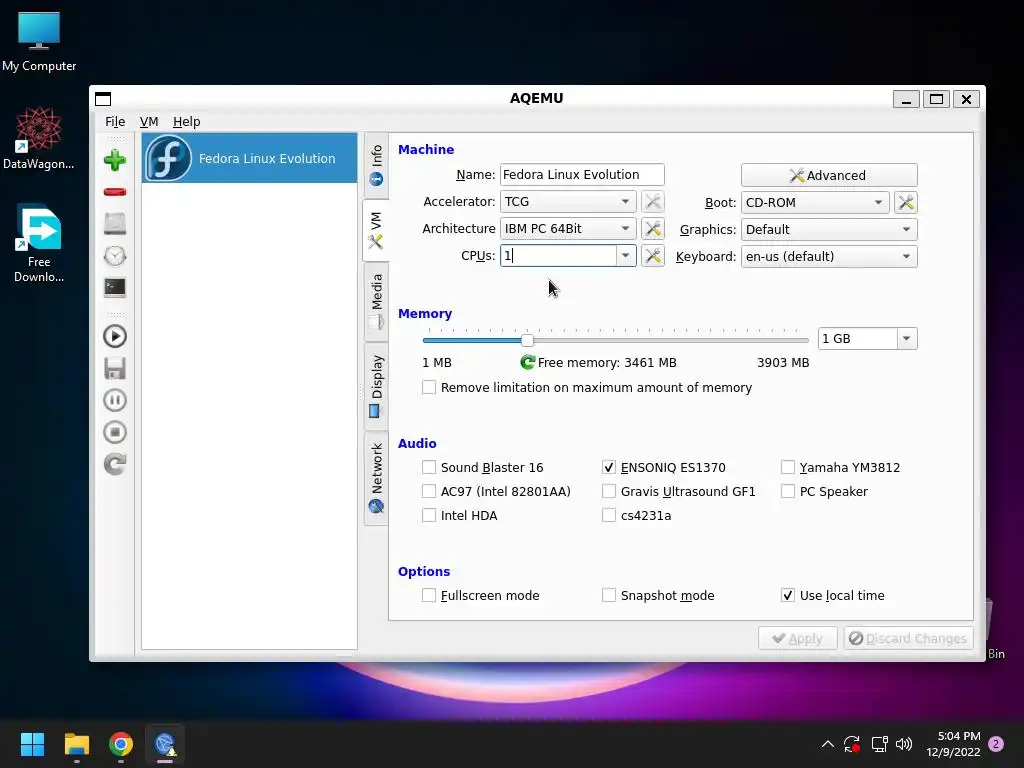The image size is (1024, 768).
Task: Open the clock and date in taskbar
Action: tap(953, 744)
